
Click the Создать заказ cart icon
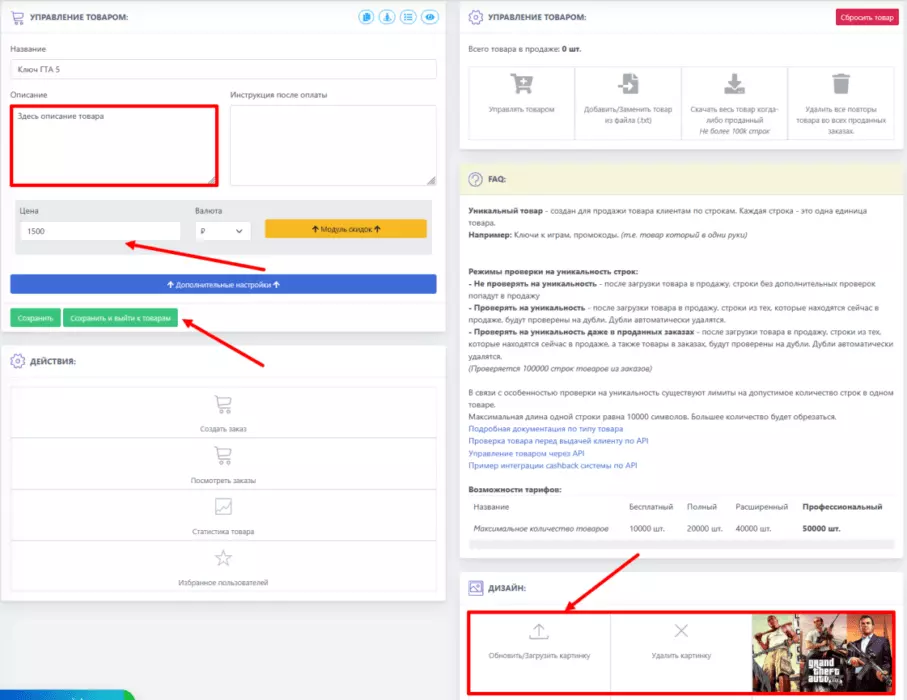coord(223,404)
